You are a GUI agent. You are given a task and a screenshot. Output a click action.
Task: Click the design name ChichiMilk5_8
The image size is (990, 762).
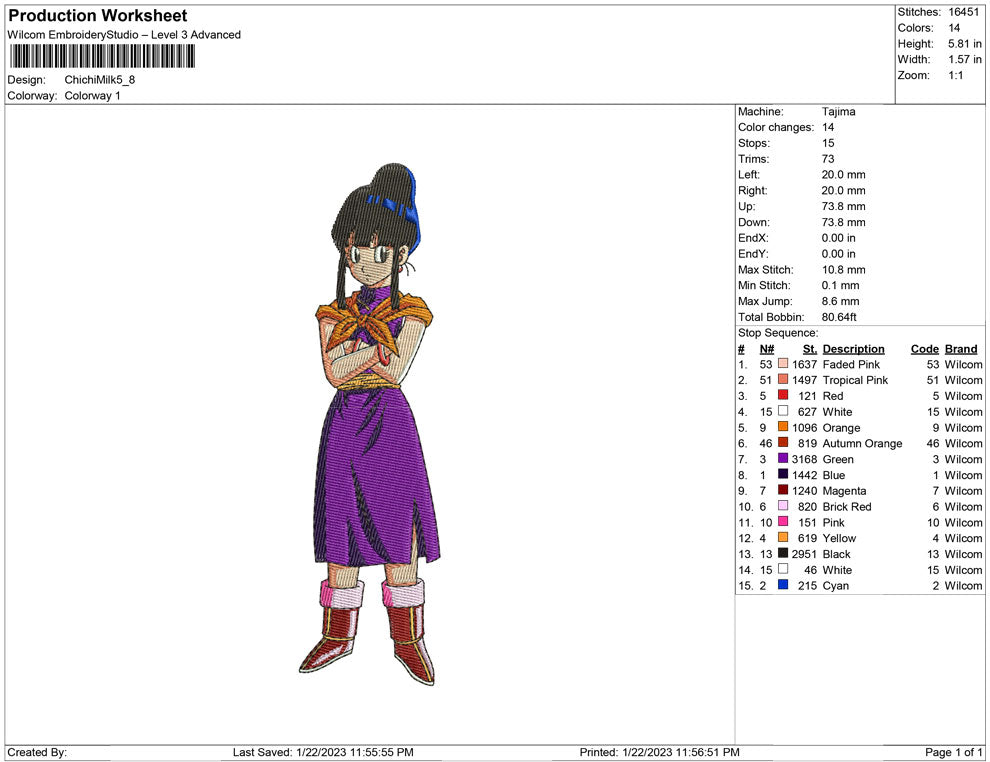pyautogui.click(x=100, y=80)
